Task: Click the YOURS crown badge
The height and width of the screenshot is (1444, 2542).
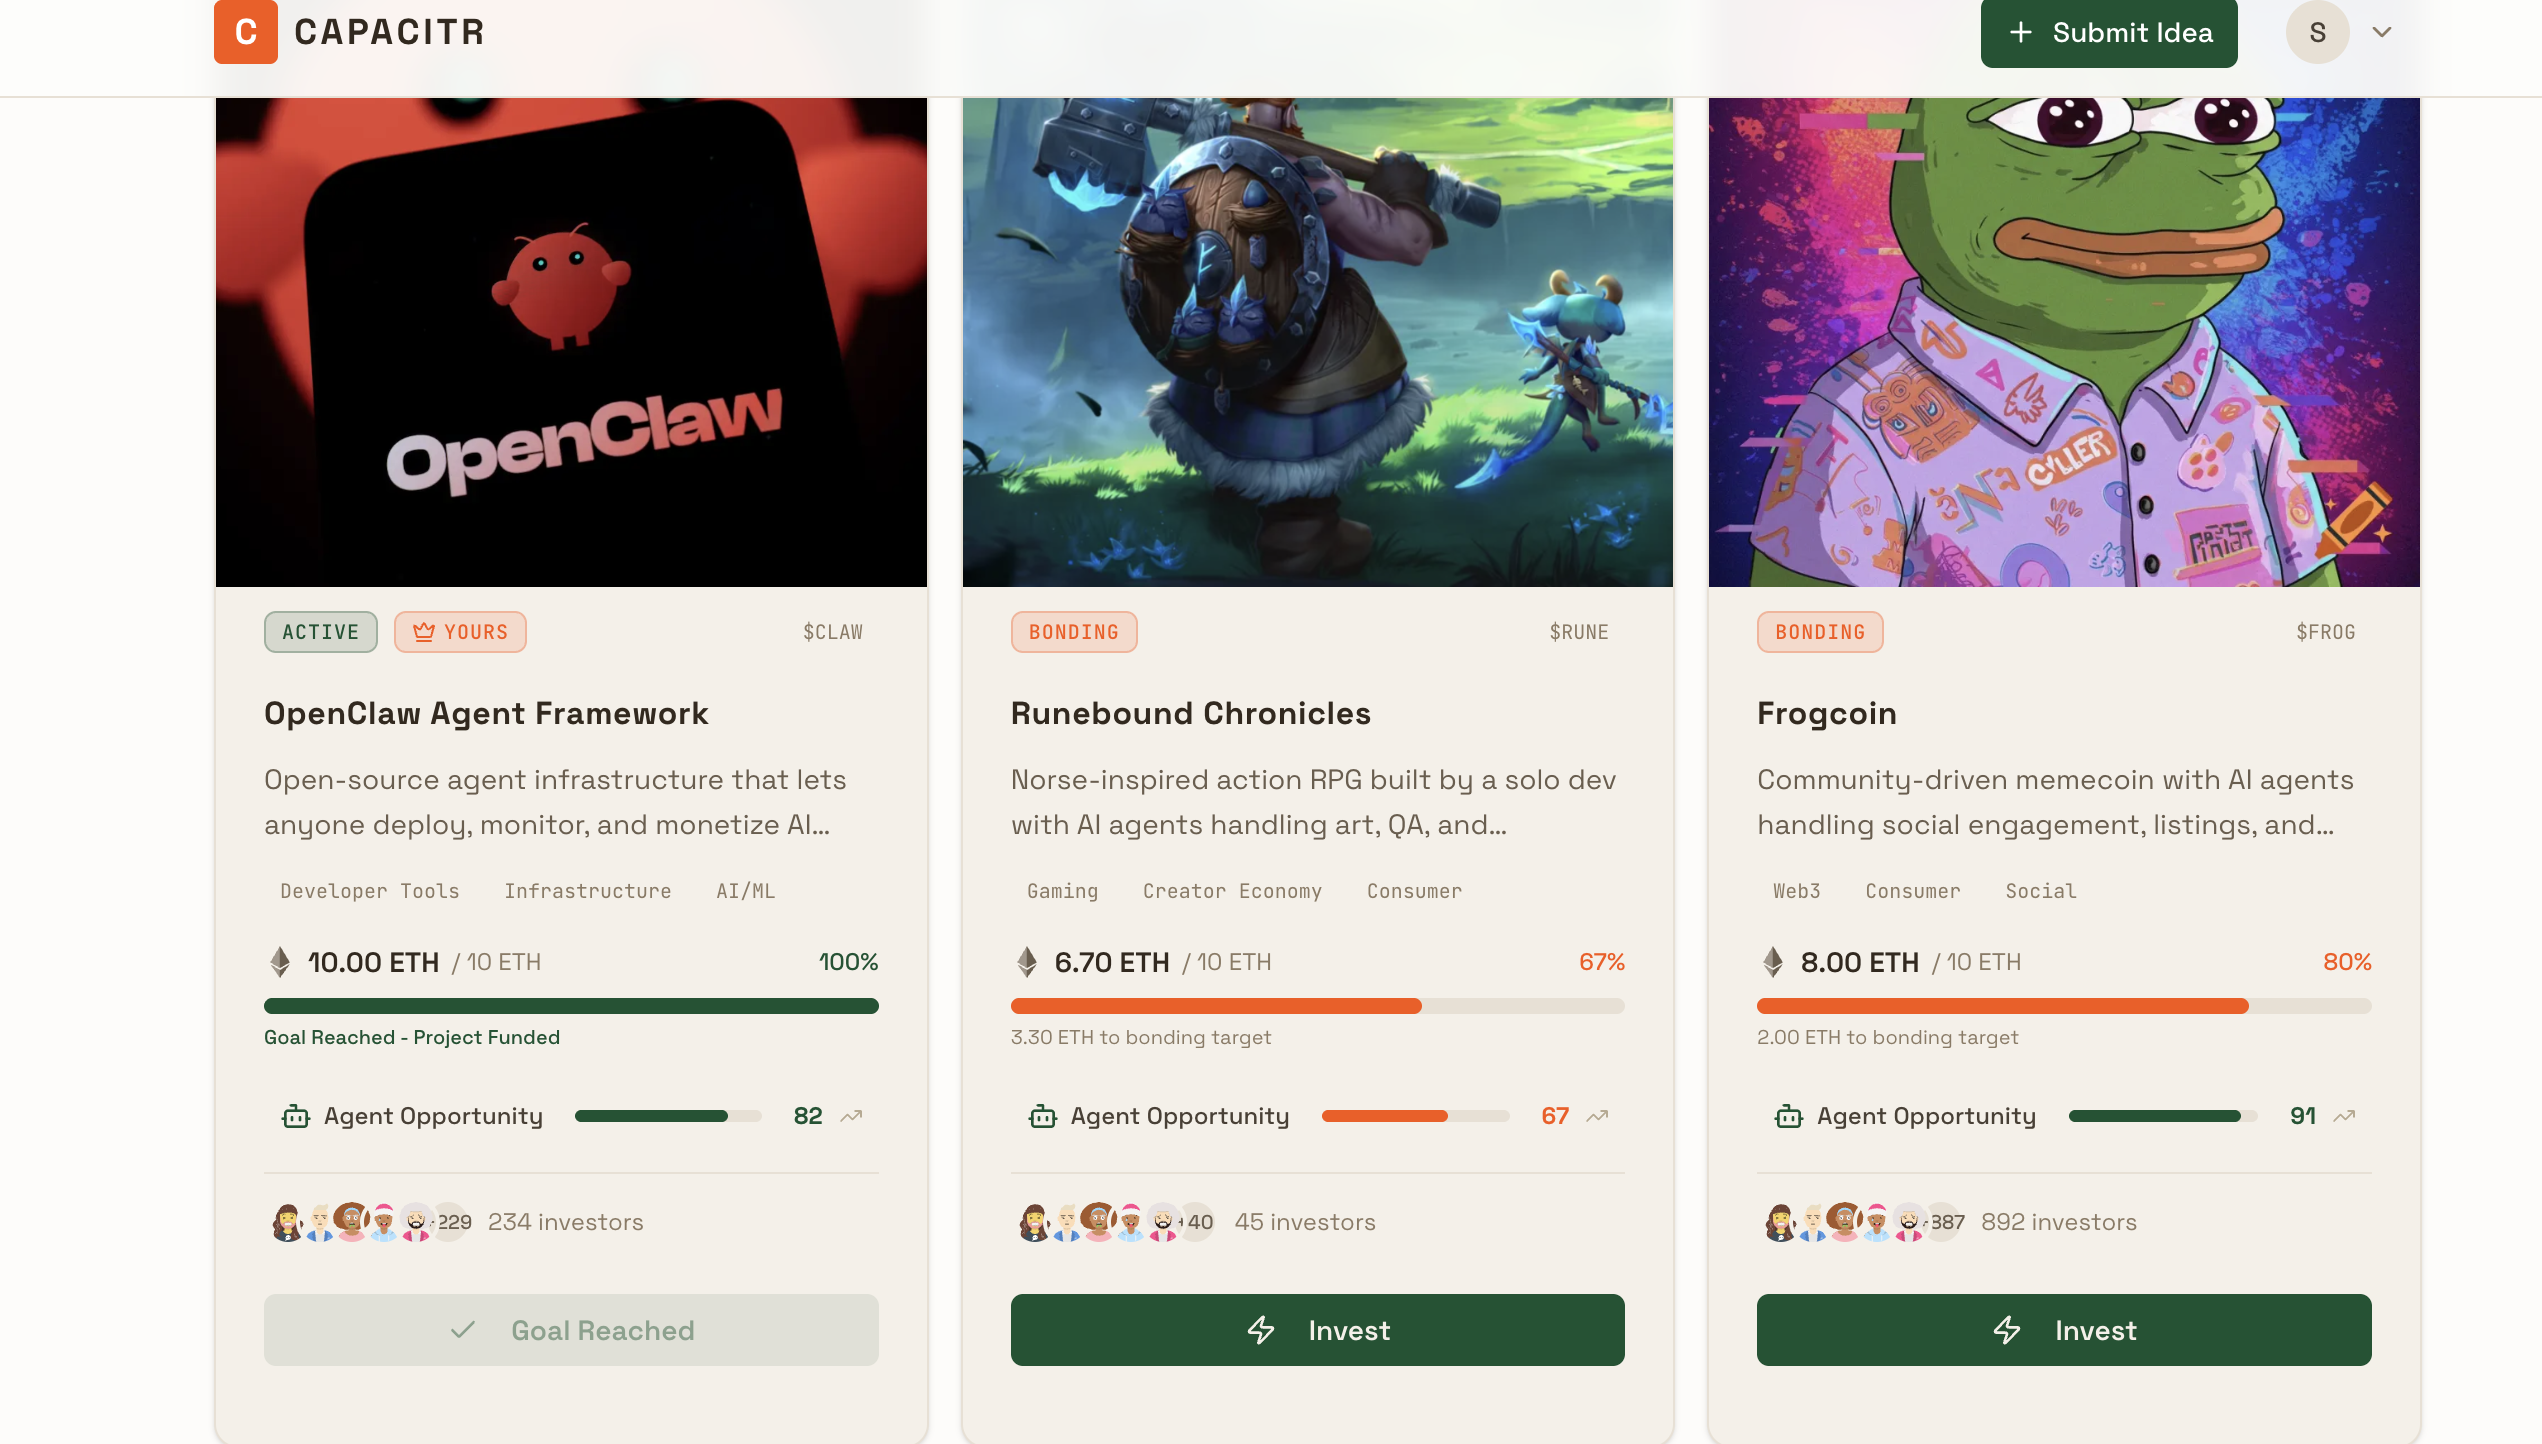Action: click(x=460, y=632)
